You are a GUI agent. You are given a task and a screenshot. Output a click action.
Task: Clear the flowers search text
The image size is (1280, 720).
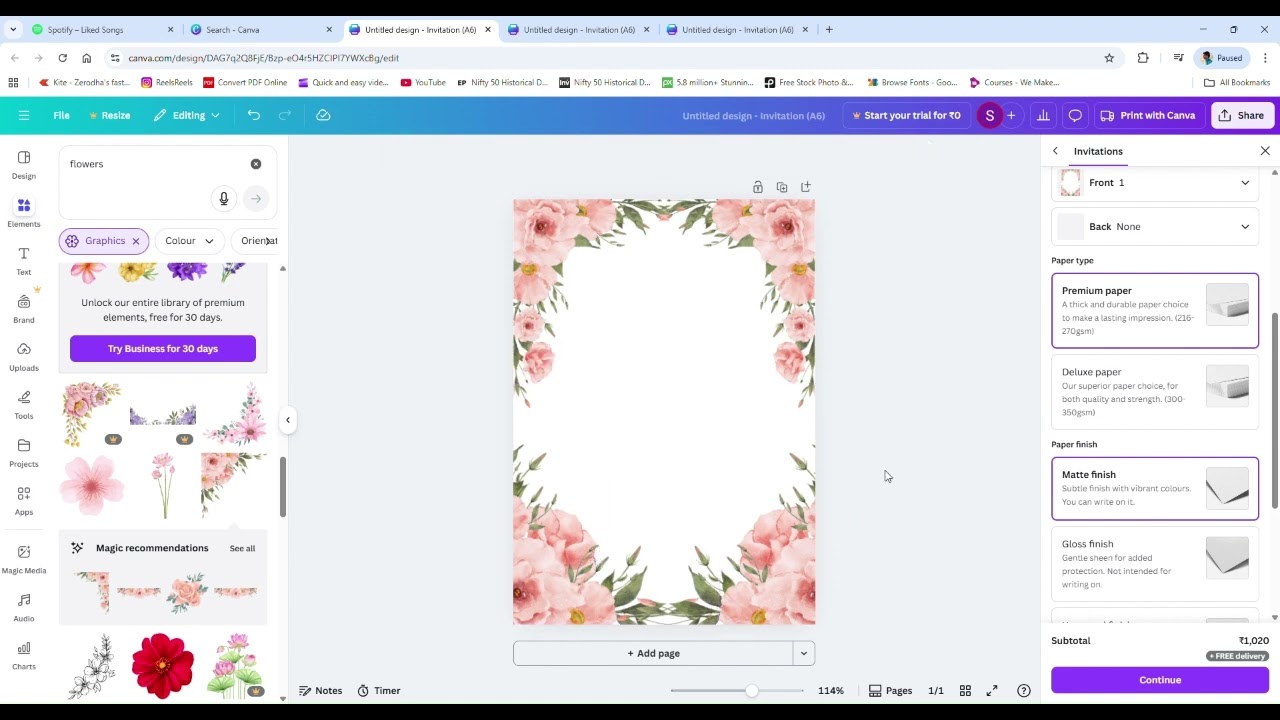point(256,164)
